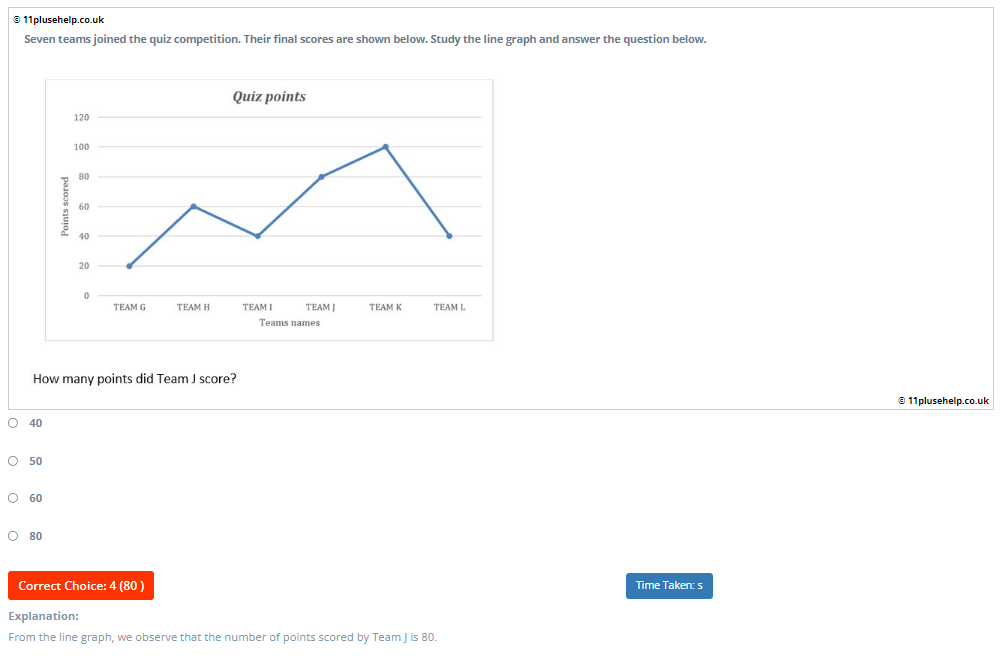This screenshot has width=1007, height=665.
Task: Click the Team J score question text
Action: pos(135,379)
